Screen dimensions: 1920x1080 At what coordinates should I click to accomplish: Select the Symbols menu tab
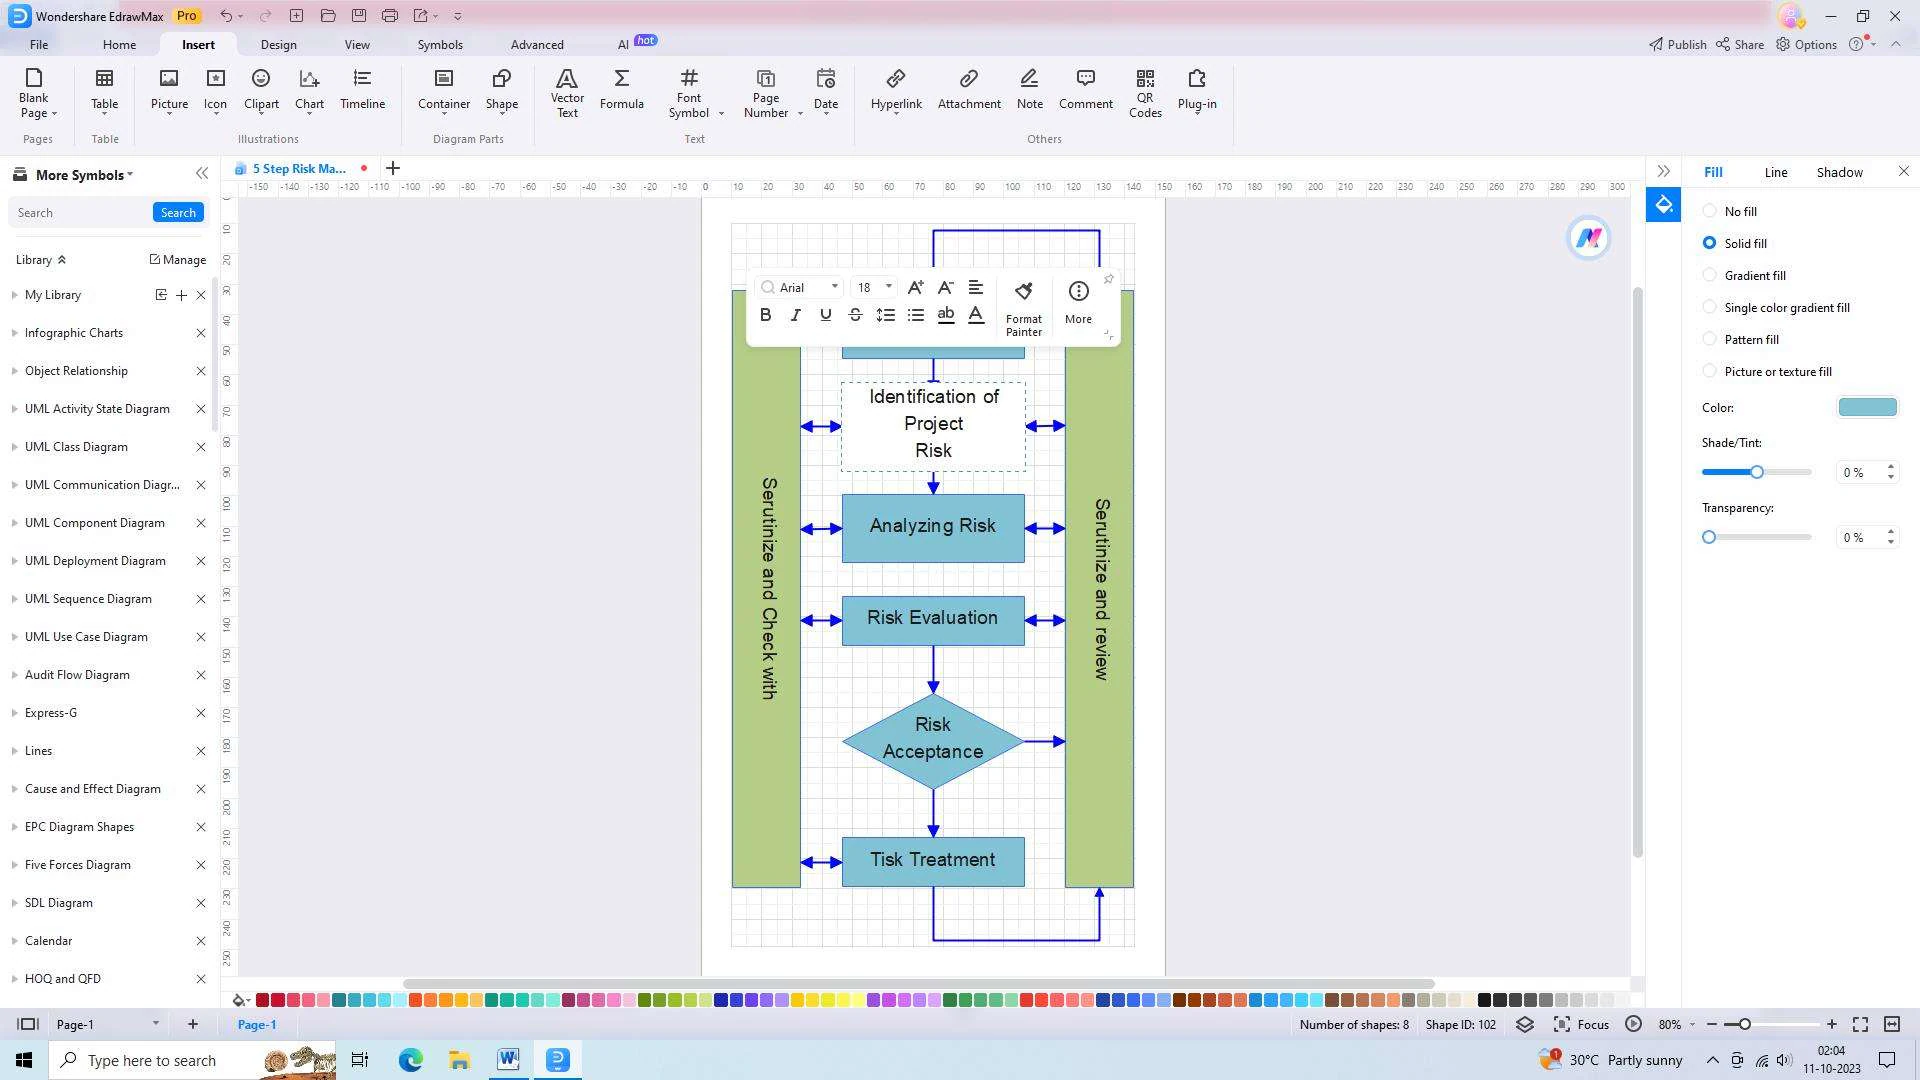coord(439,44)
